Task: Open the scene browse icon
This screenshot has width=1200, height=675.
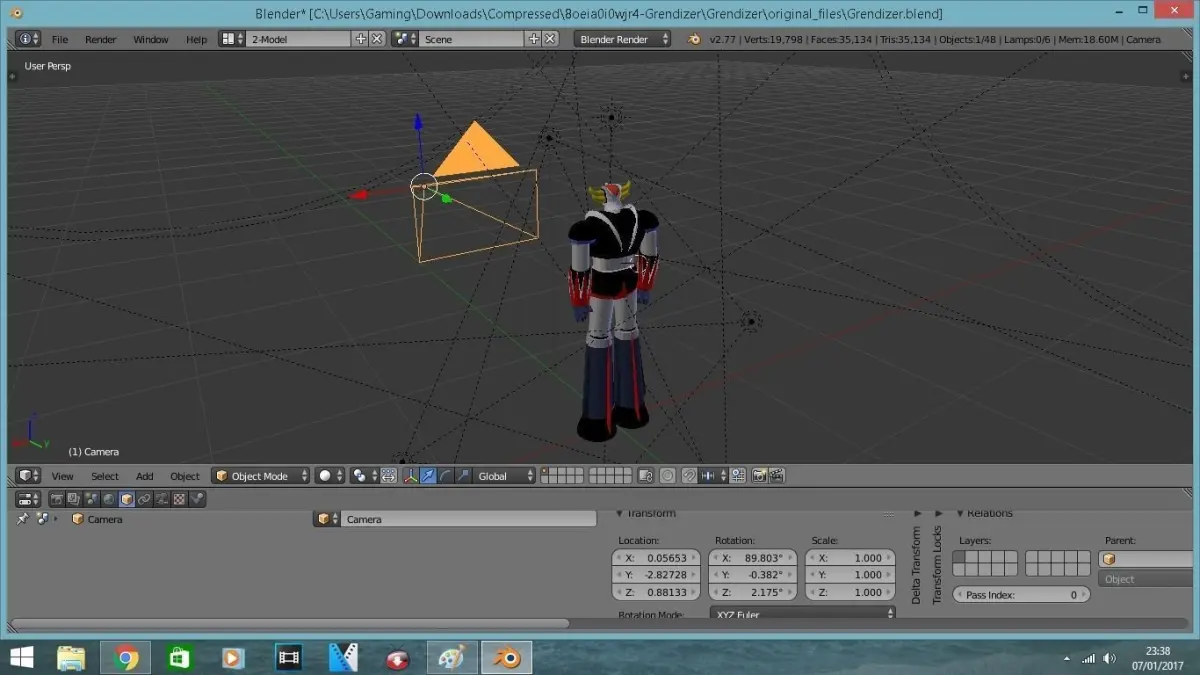Action: click(x=405, y=39)
